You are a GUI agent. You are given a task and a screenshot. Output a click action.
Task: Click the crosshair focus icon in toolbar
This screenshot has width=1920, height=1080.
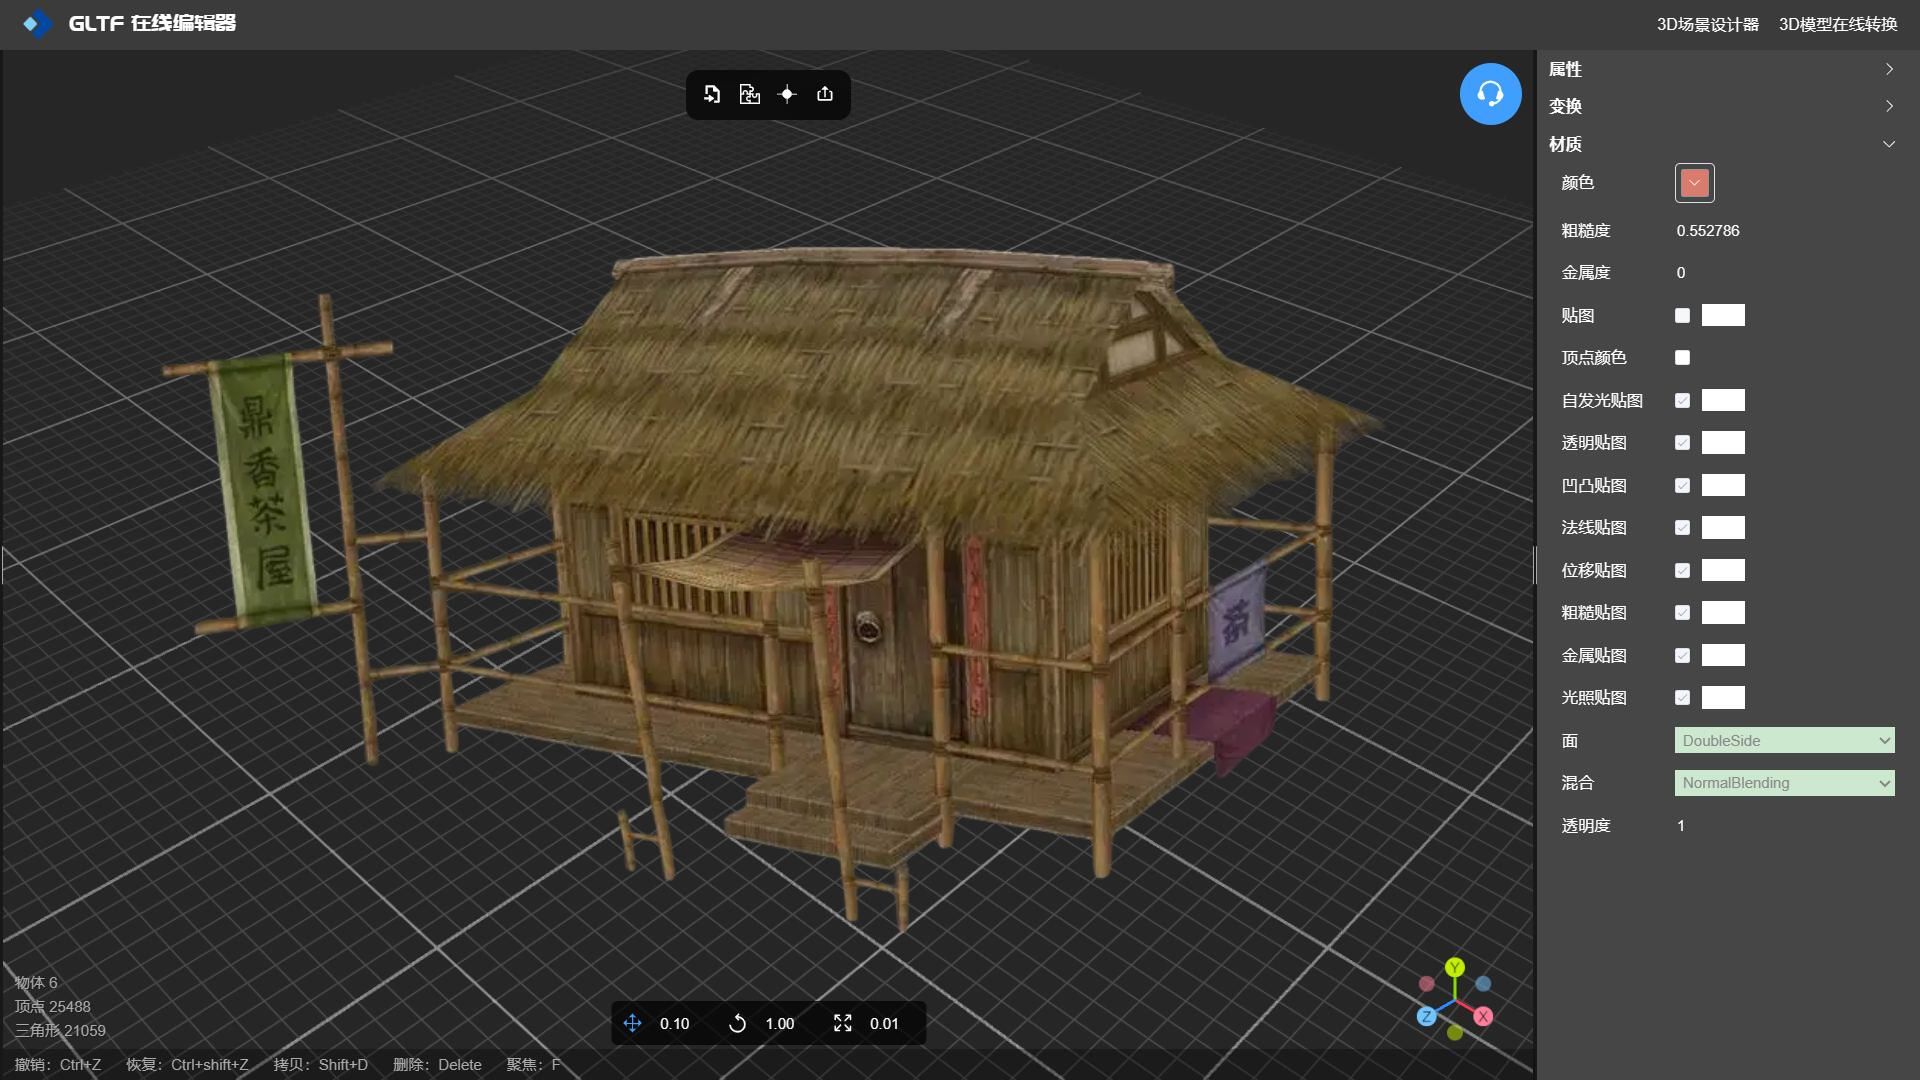point(787,94)
